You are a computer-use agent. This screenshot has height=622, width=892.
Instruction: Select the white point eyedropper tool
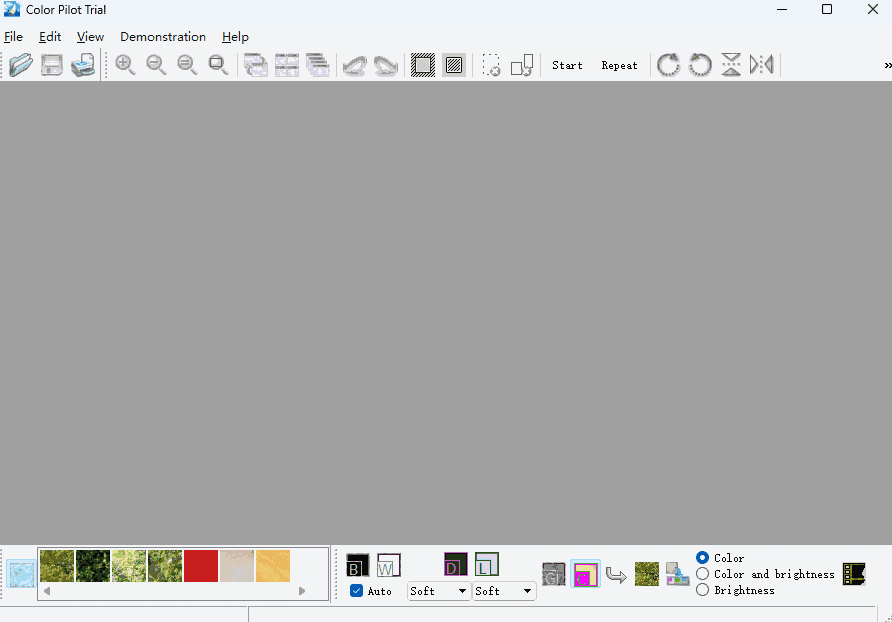point(388,564)
